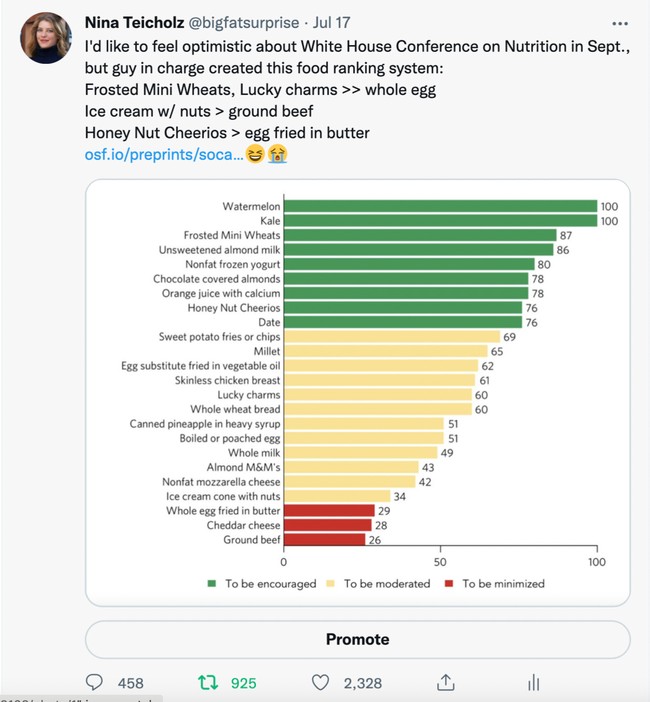The height and width of the screenshot is (702, 650).
Task: Click the Frosted Mini Wheats bar
Action: [x=420, y=235]
